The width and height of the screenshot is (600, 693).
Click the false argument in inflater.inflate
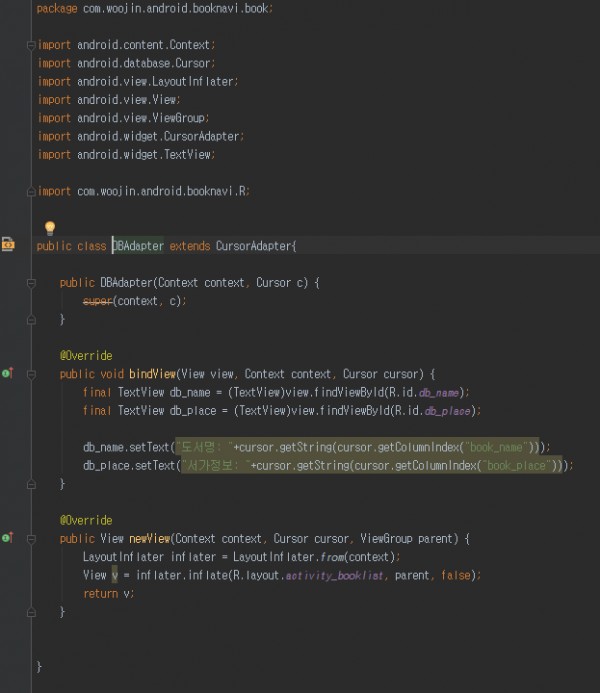(456, 575)
